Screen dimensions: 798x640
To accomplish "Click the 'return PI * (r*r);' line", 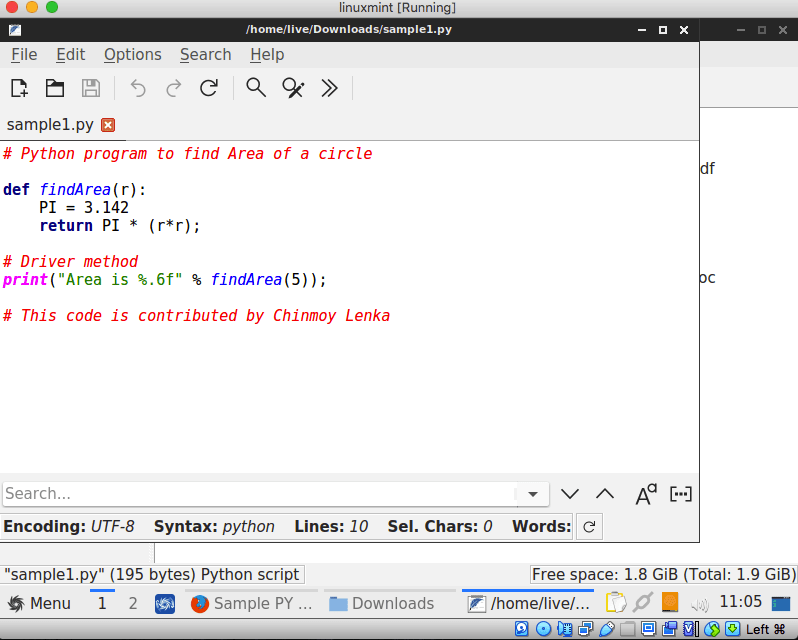I will tap(120, 225).
